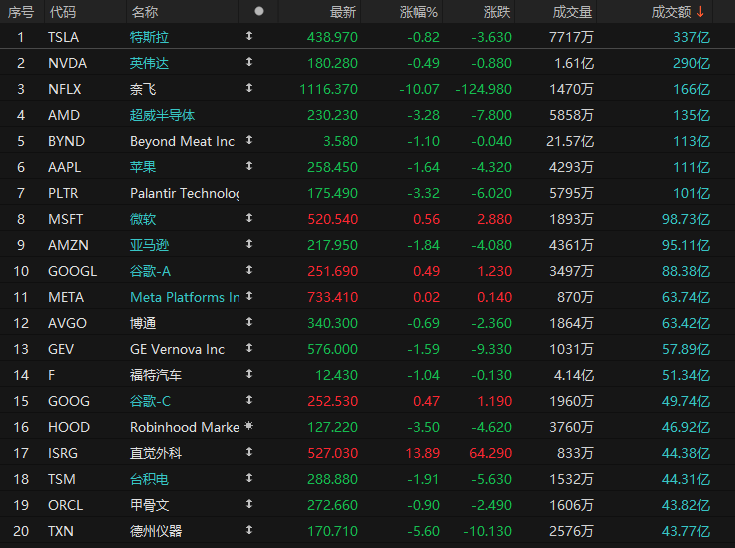Click the 43.77亿 turnover cell
The image size is (735, 548).
686,532
